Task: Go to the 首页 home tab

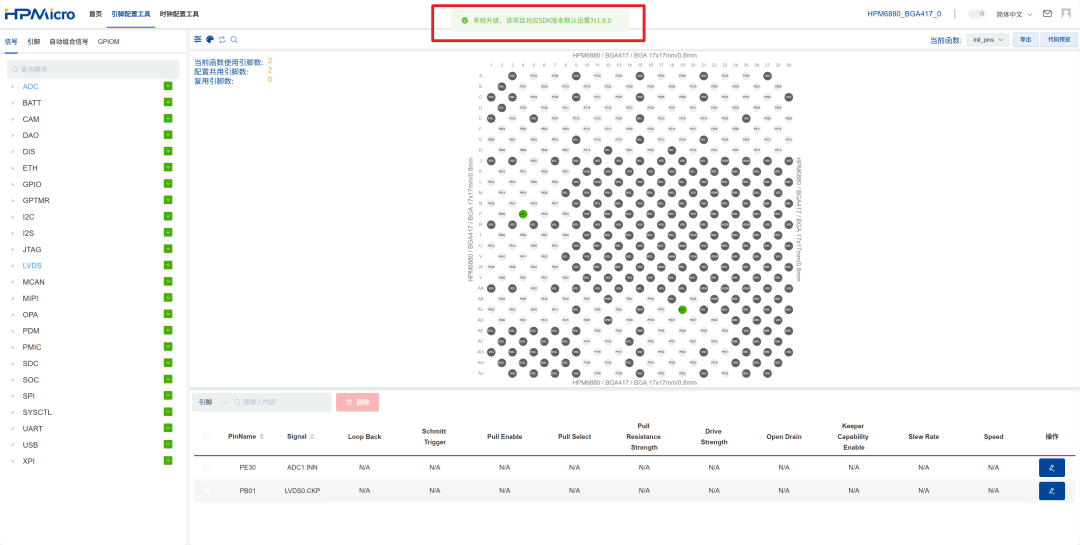Action: click(x=96, y=14)
